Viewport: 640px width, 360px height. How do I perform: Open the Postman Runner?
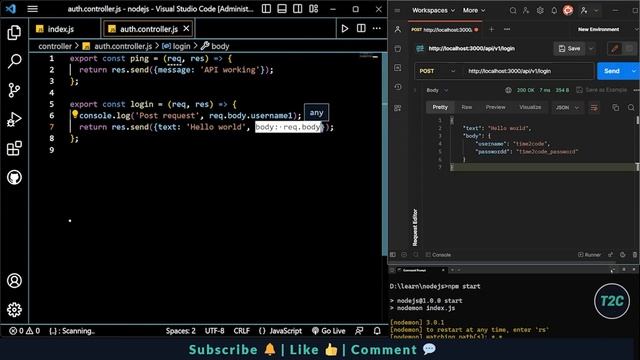[x=589, y=255]
